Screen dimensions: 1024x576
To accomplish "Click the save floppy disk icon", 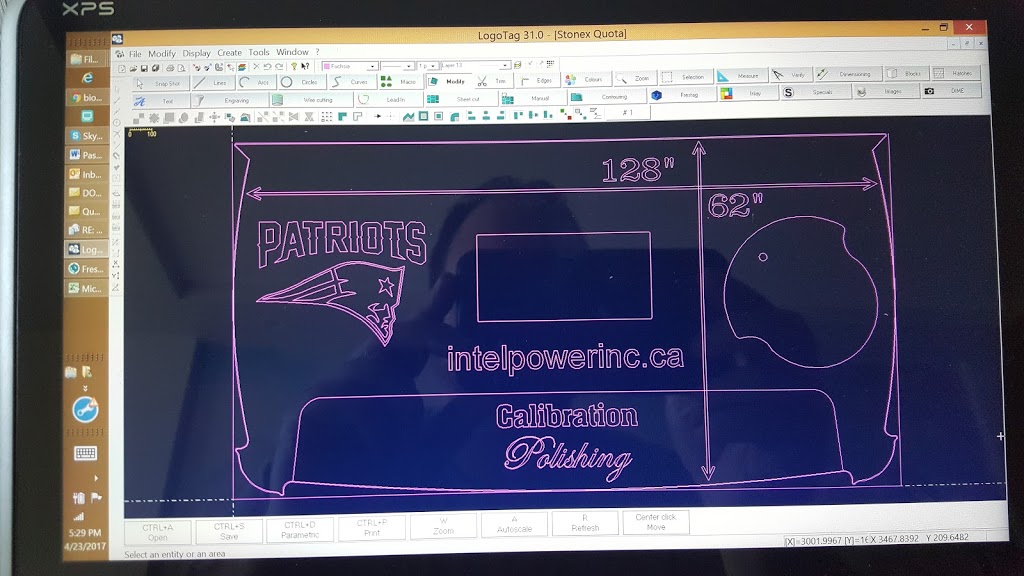I will tap(145, 68).
